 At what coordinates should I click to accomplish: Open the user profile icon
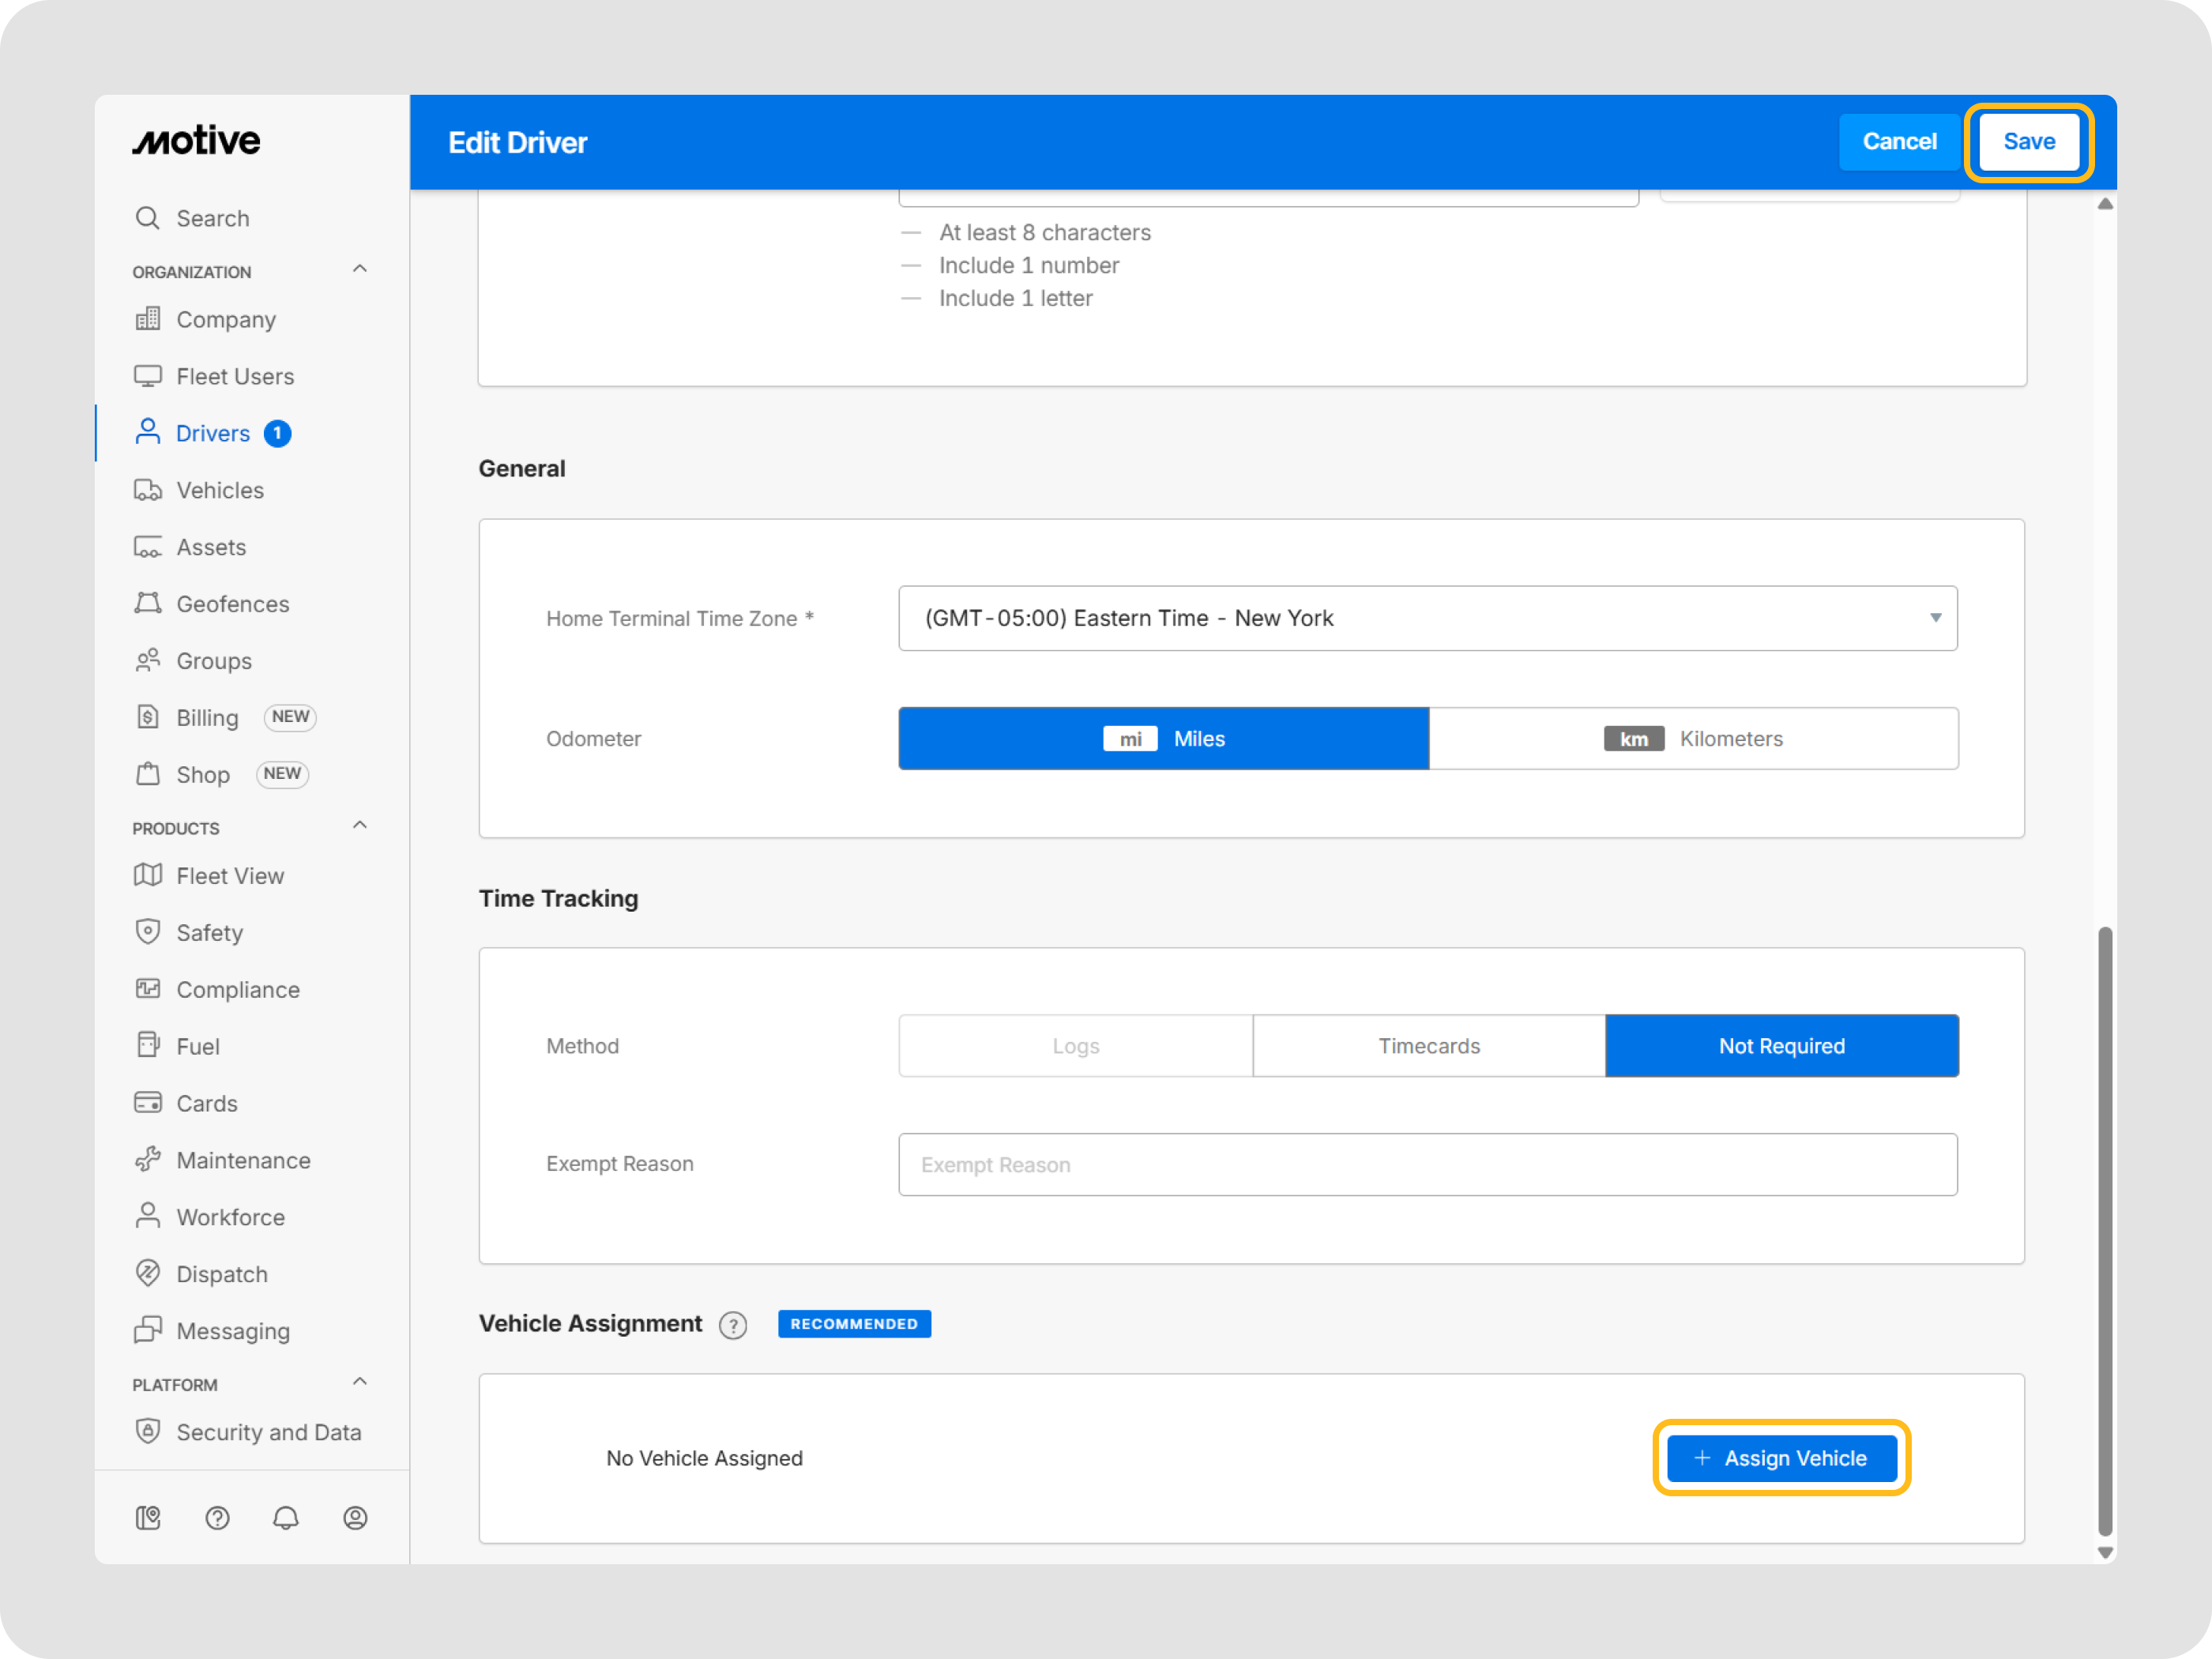355,1518
